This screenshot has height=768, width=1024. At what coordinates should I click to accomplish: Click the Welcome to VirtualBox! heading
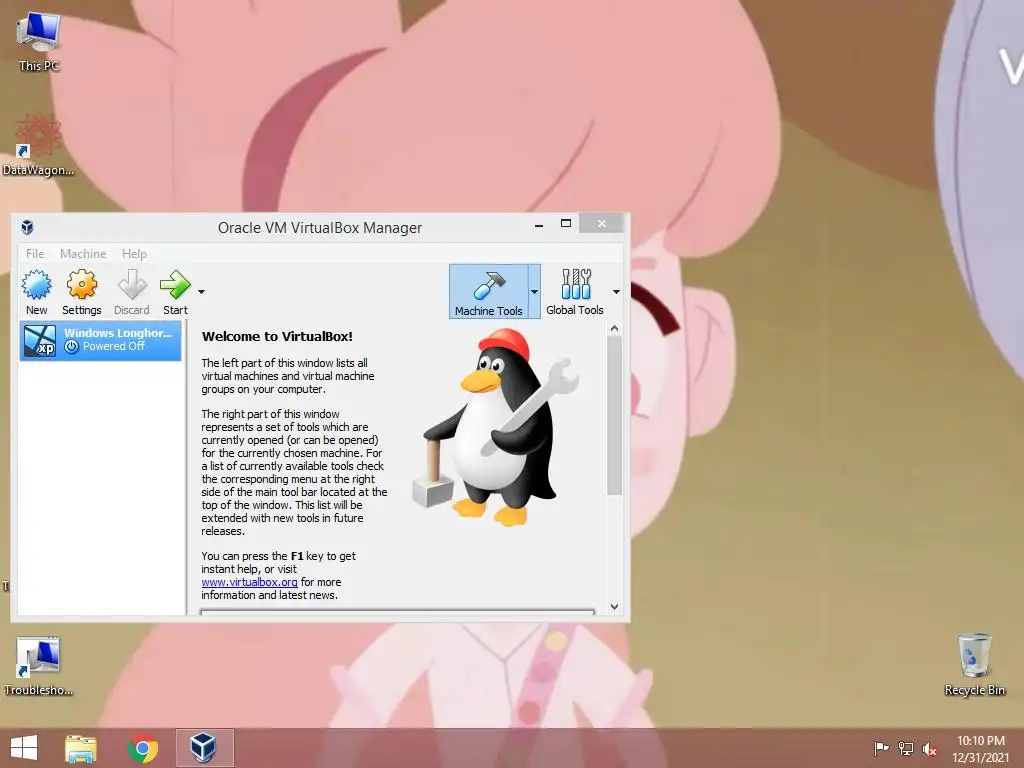pos(277,336)
